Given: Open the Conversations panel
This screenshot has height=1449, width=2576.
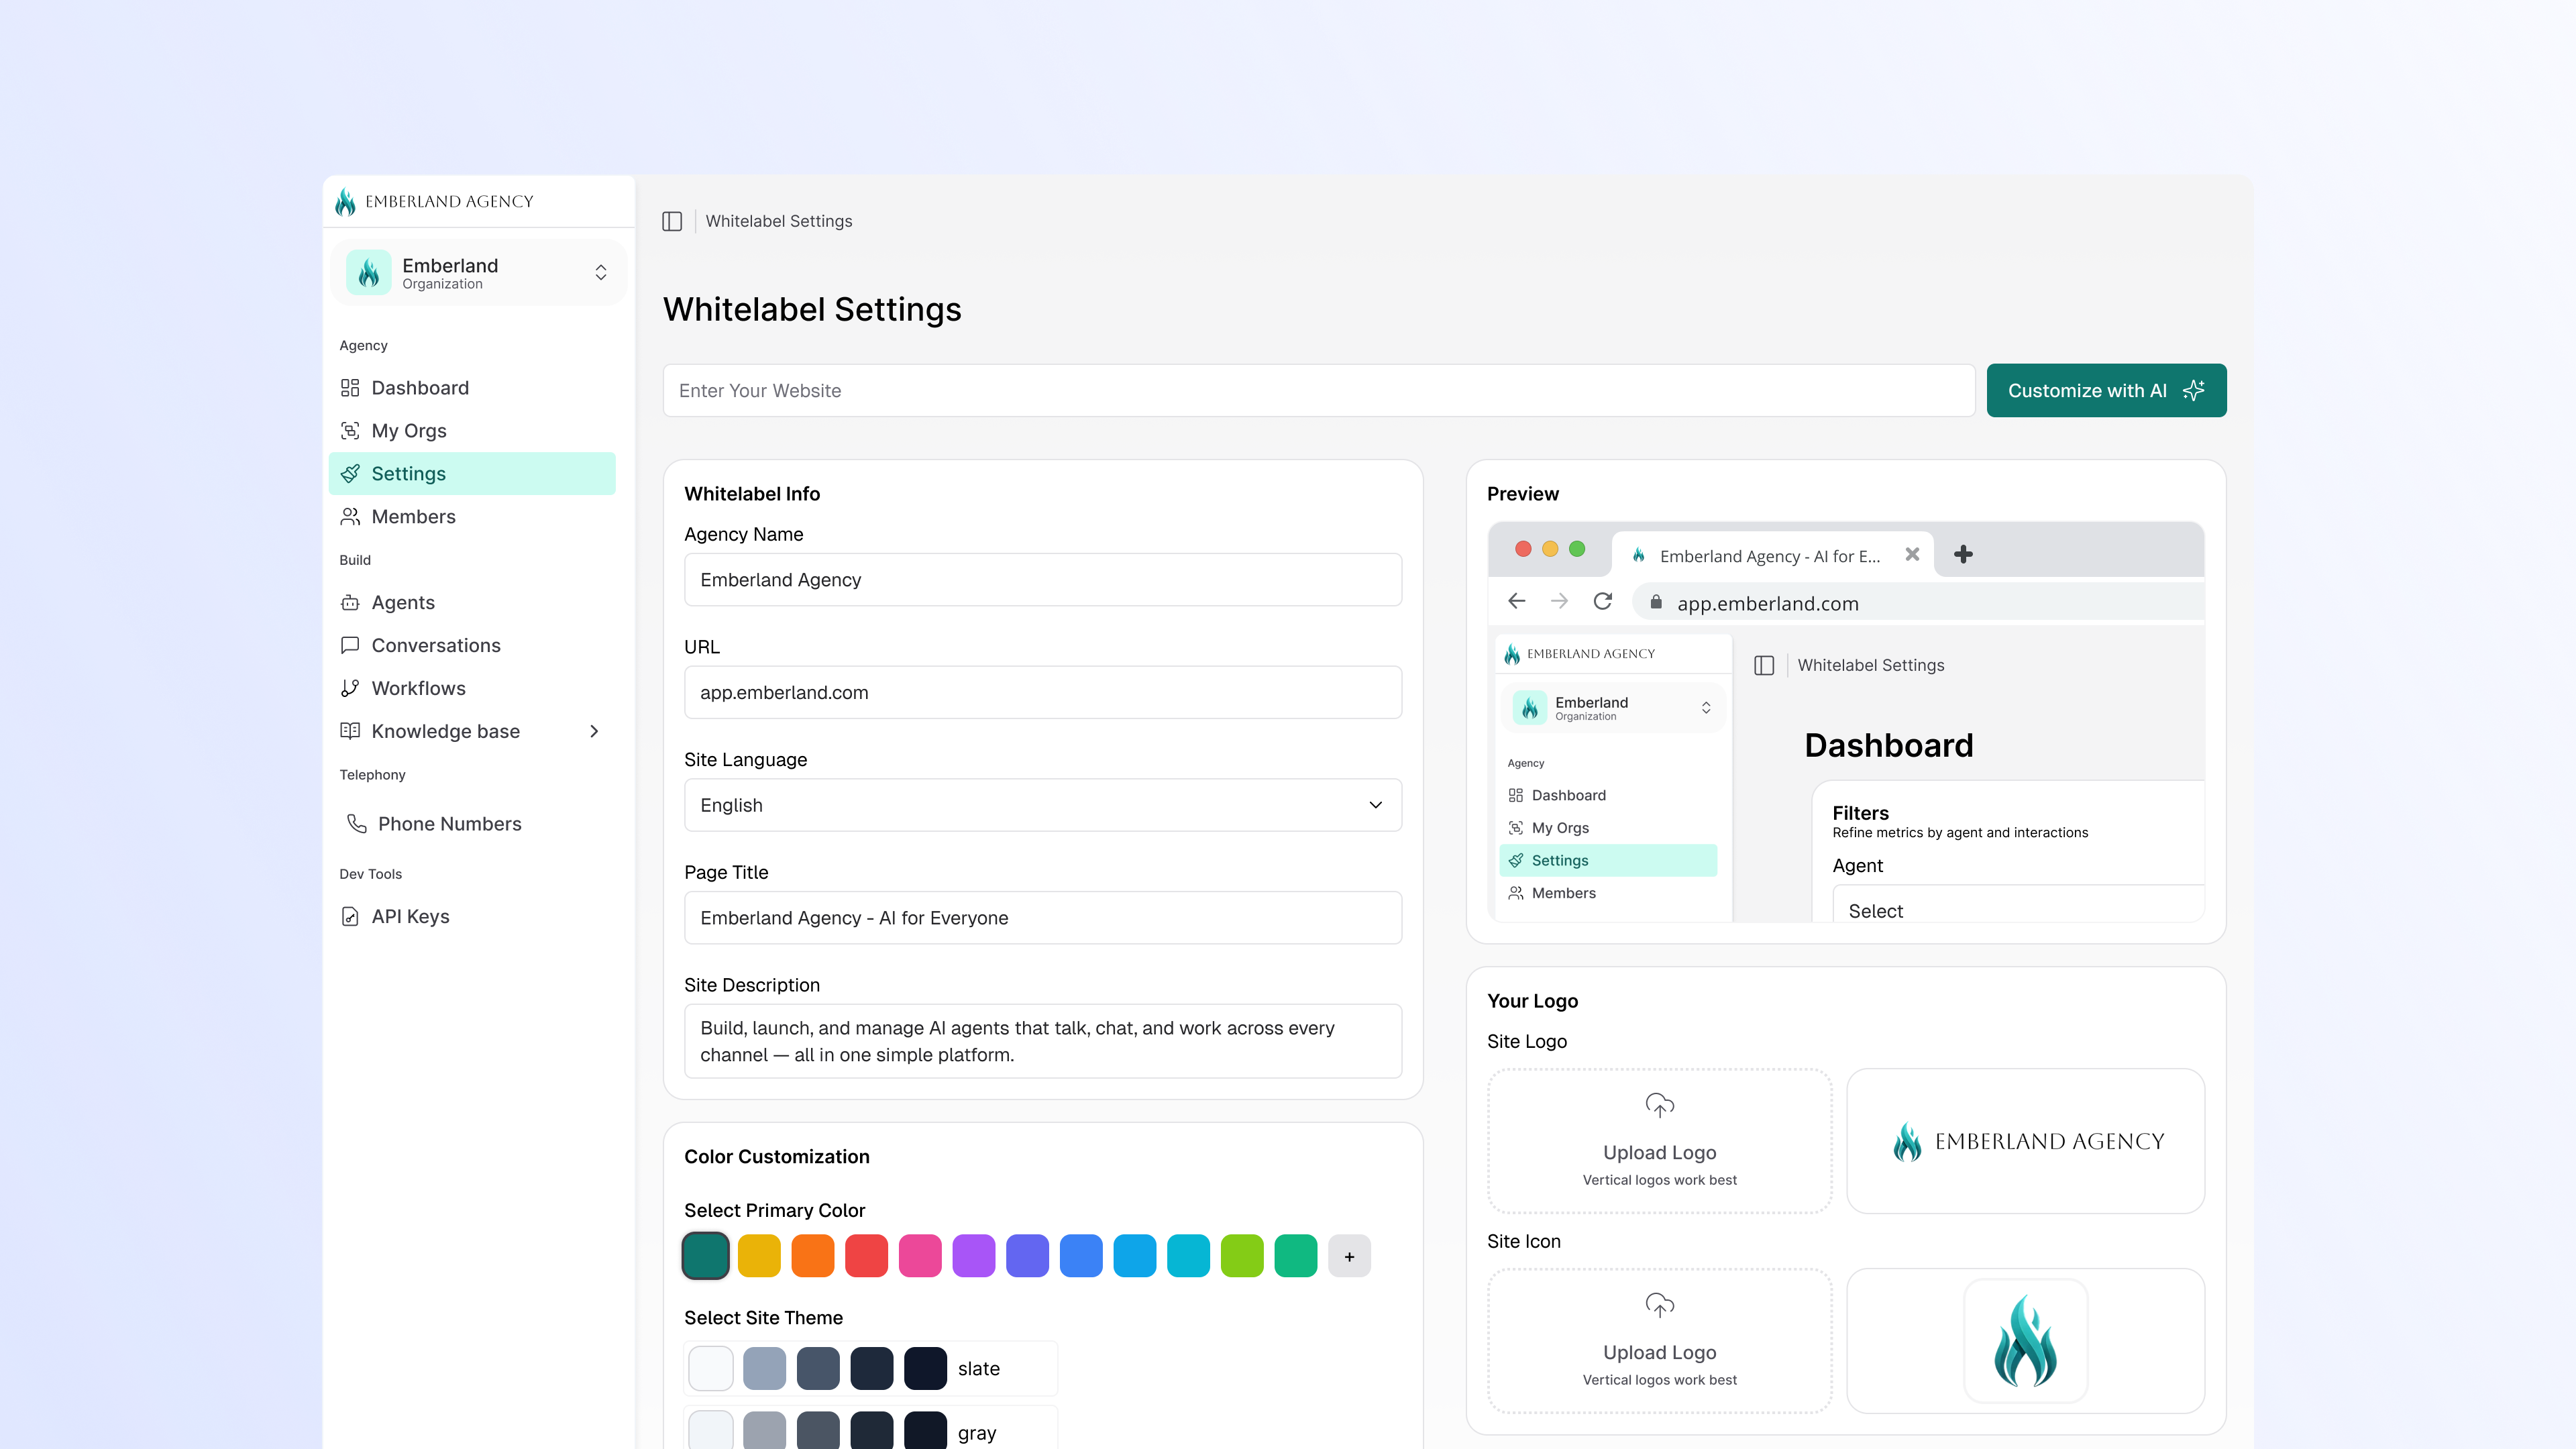Looking at the screenshot, I should (x=436, y=645).
